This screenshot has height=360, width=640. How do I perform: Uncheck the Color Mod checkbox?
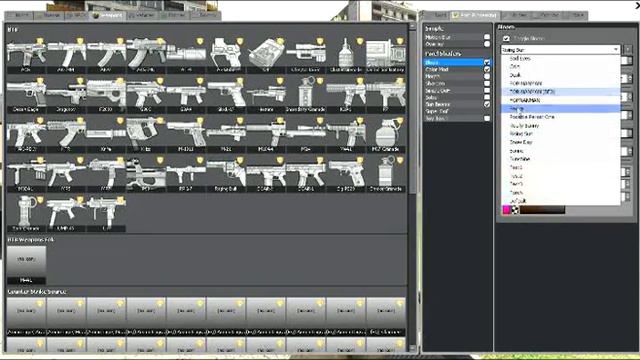click(487, 69)
